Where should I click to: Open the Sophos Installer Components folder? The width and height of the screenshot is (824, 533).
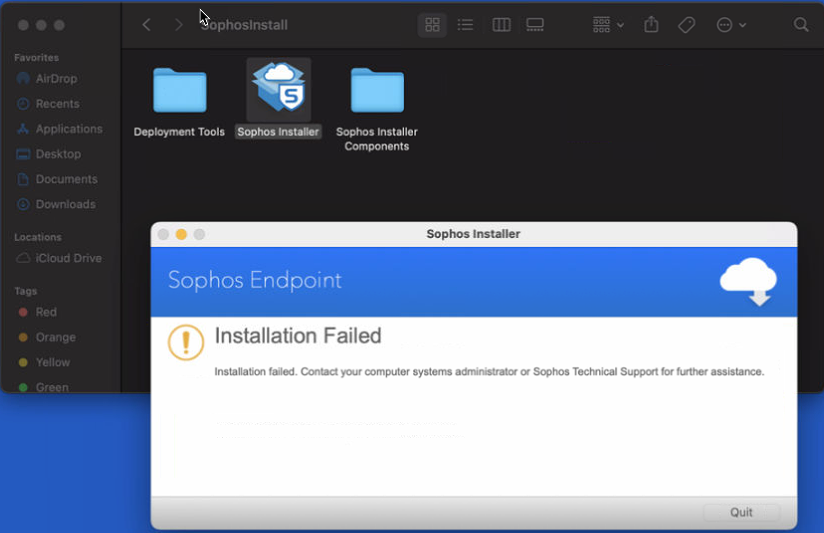pyautogui.click(x=377, y=91)
